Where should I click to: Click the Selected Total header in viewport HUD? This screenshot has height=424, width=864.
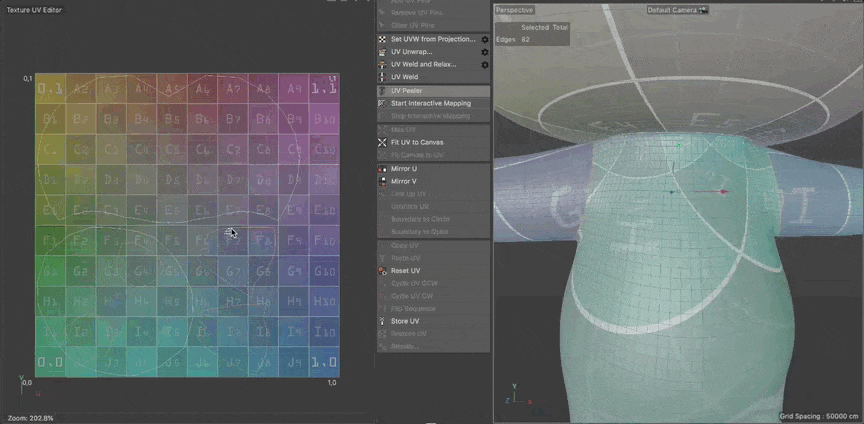click(x=544, y=27)
